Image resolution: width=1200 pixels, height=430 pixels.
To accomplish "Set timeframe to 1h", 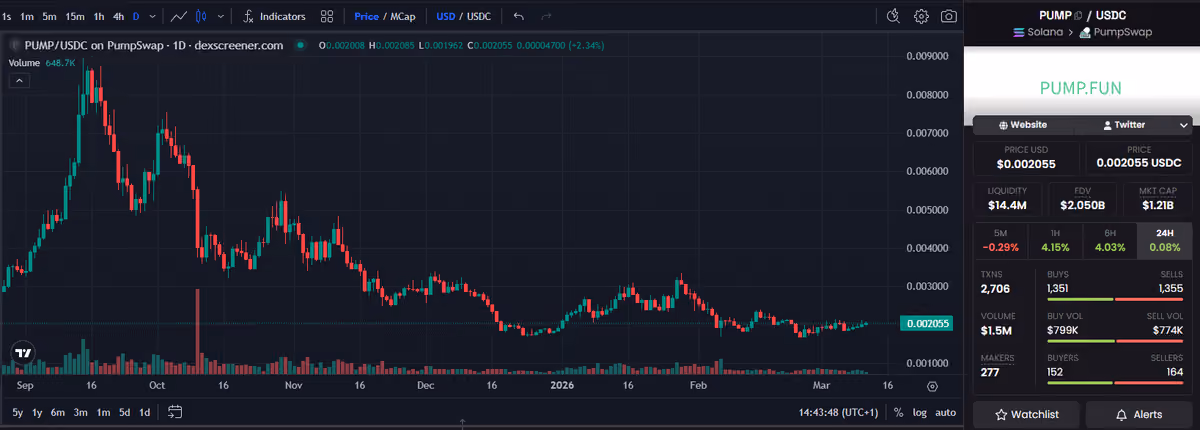I will point(99,16).
